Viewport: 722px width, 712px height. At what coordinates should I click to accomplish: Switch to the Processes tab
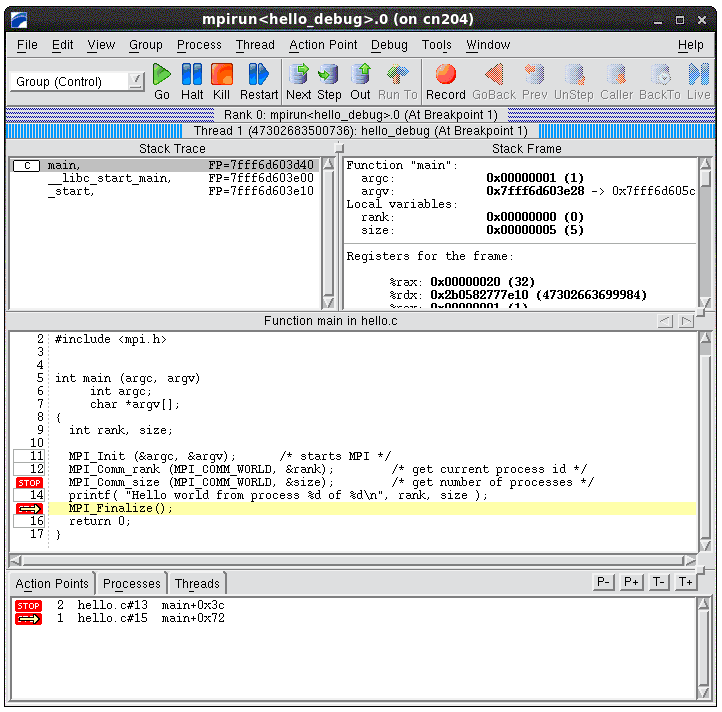131,584
